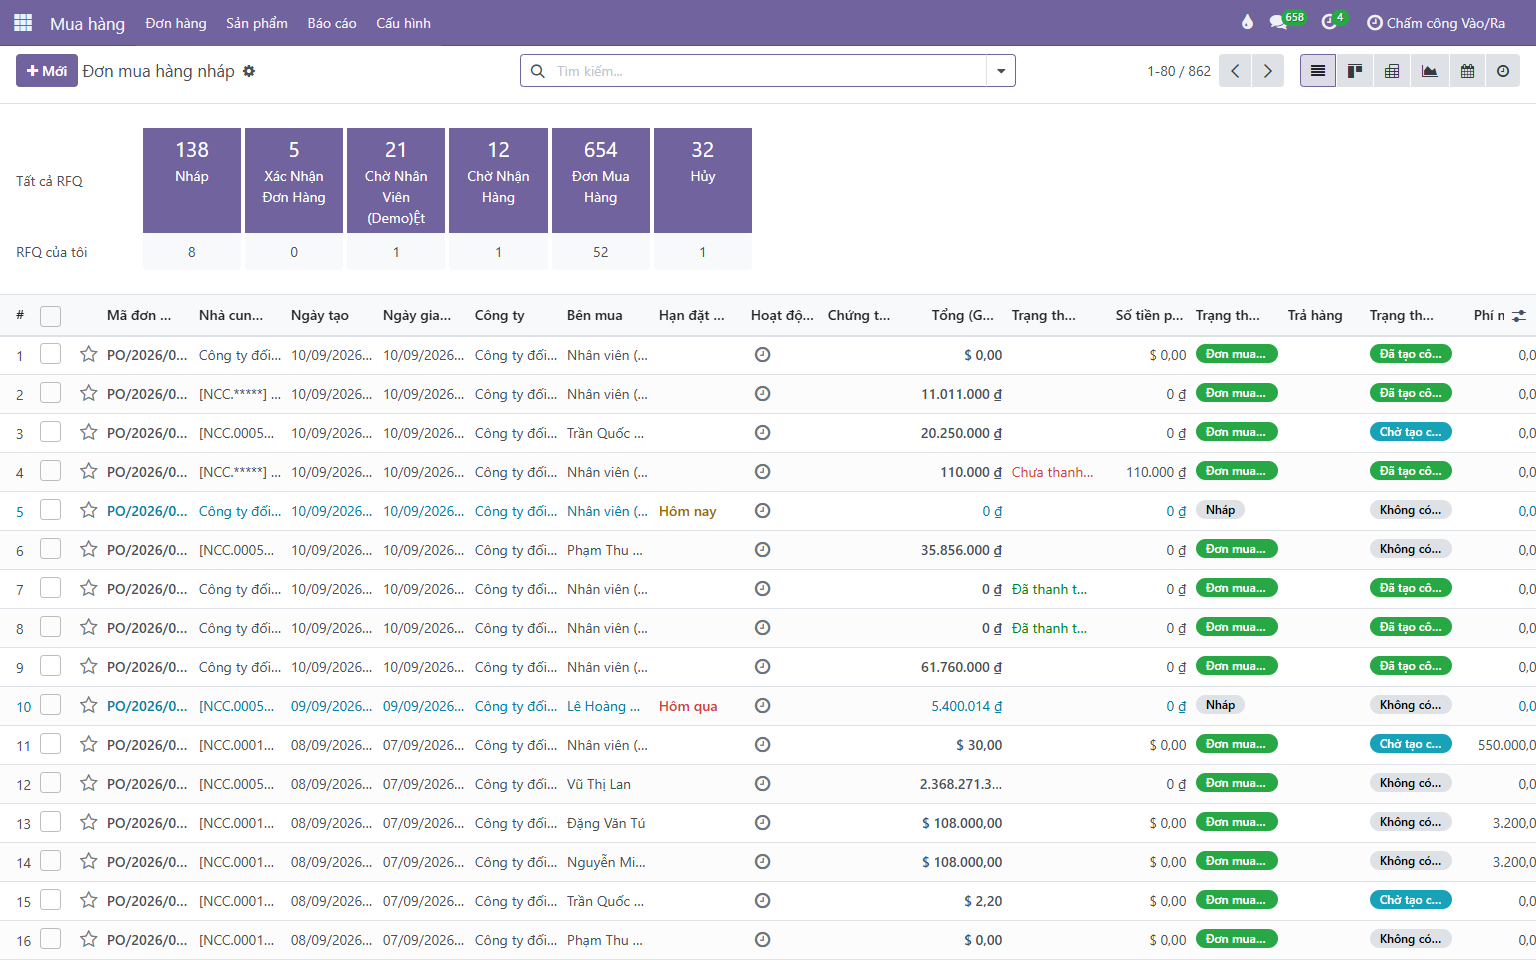Star the order in row 5
This screenshot has width=1536, height=960.
coord(89,510)
